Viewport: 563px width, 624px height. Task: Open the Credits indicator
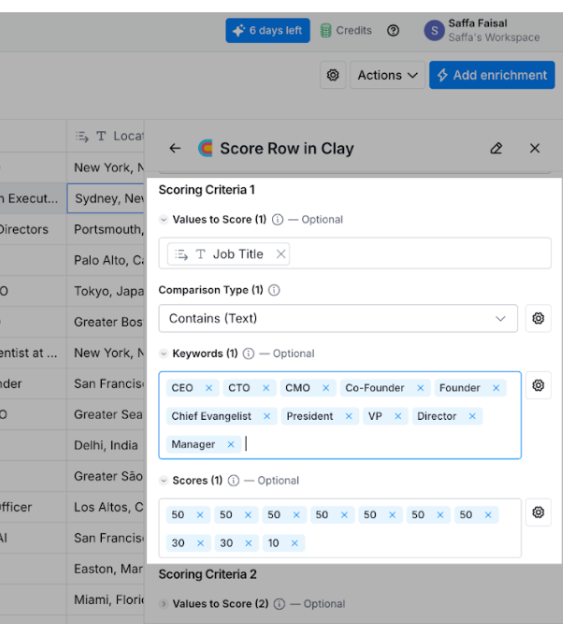(346, 30)
